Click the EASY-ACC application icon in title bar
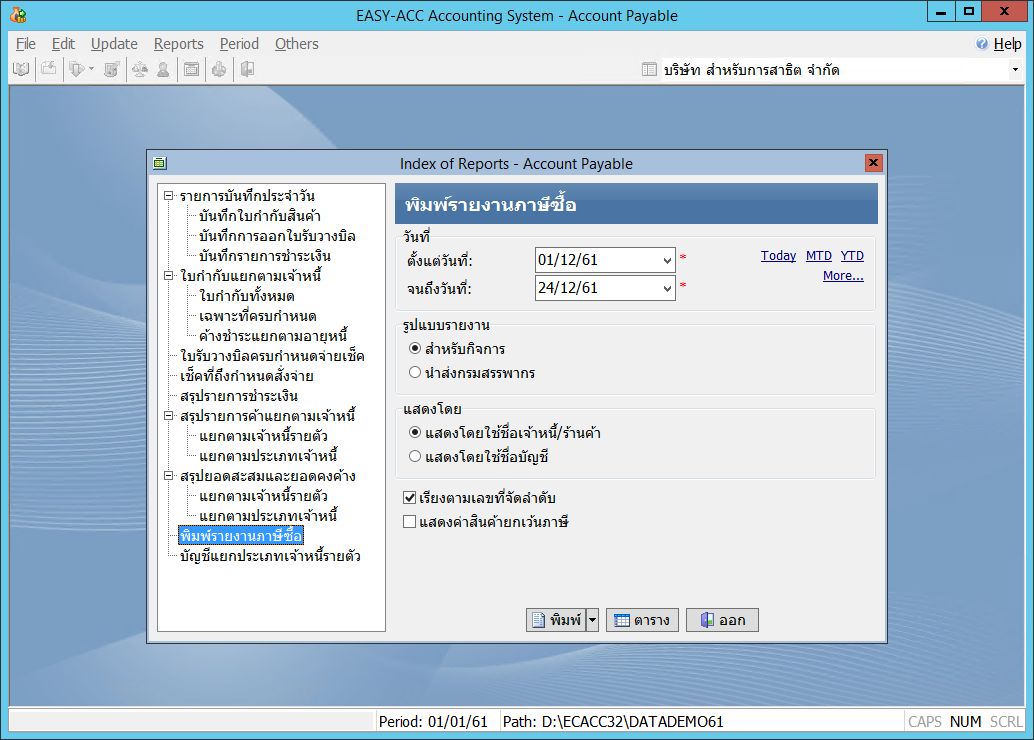This screenshot has width=1034, height=740. pos(17,15)
